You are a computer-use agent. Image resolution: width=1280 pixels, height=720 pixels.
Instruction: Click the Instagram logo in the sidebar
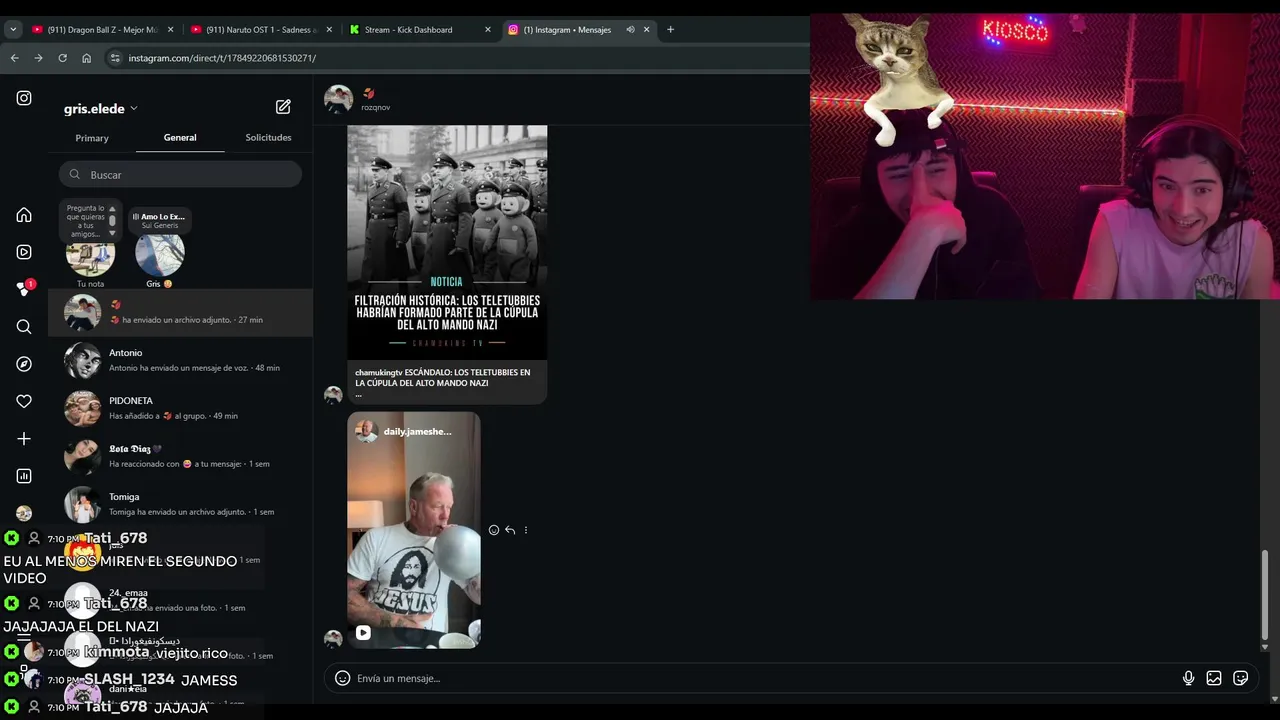[x=24, y=98]
